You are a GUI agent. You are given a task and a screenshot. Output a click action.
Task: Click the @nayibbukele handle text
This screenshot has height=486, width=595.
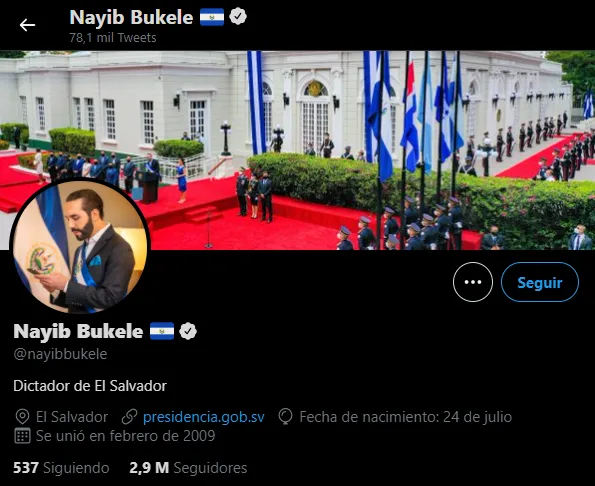pos(60,354)
